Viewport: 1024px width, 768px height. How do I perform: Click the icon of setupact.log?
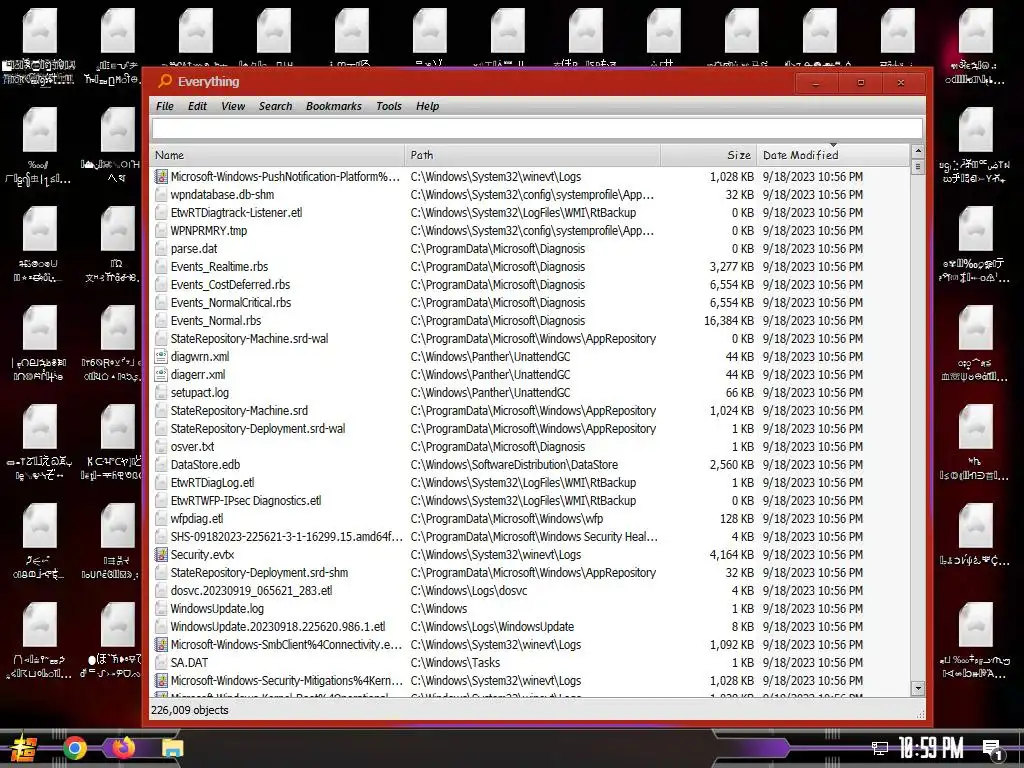click(x=161, y=392)
